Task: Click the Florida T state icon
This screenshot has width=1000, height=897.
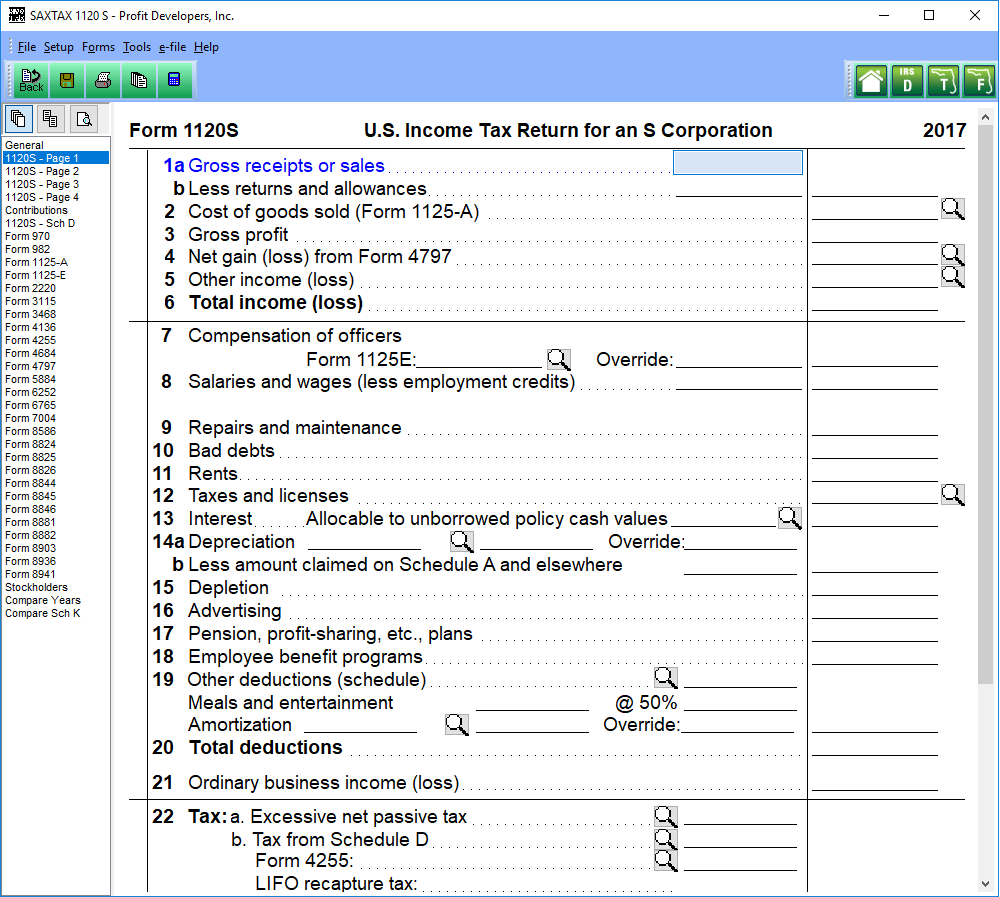Action: [943, 81]
